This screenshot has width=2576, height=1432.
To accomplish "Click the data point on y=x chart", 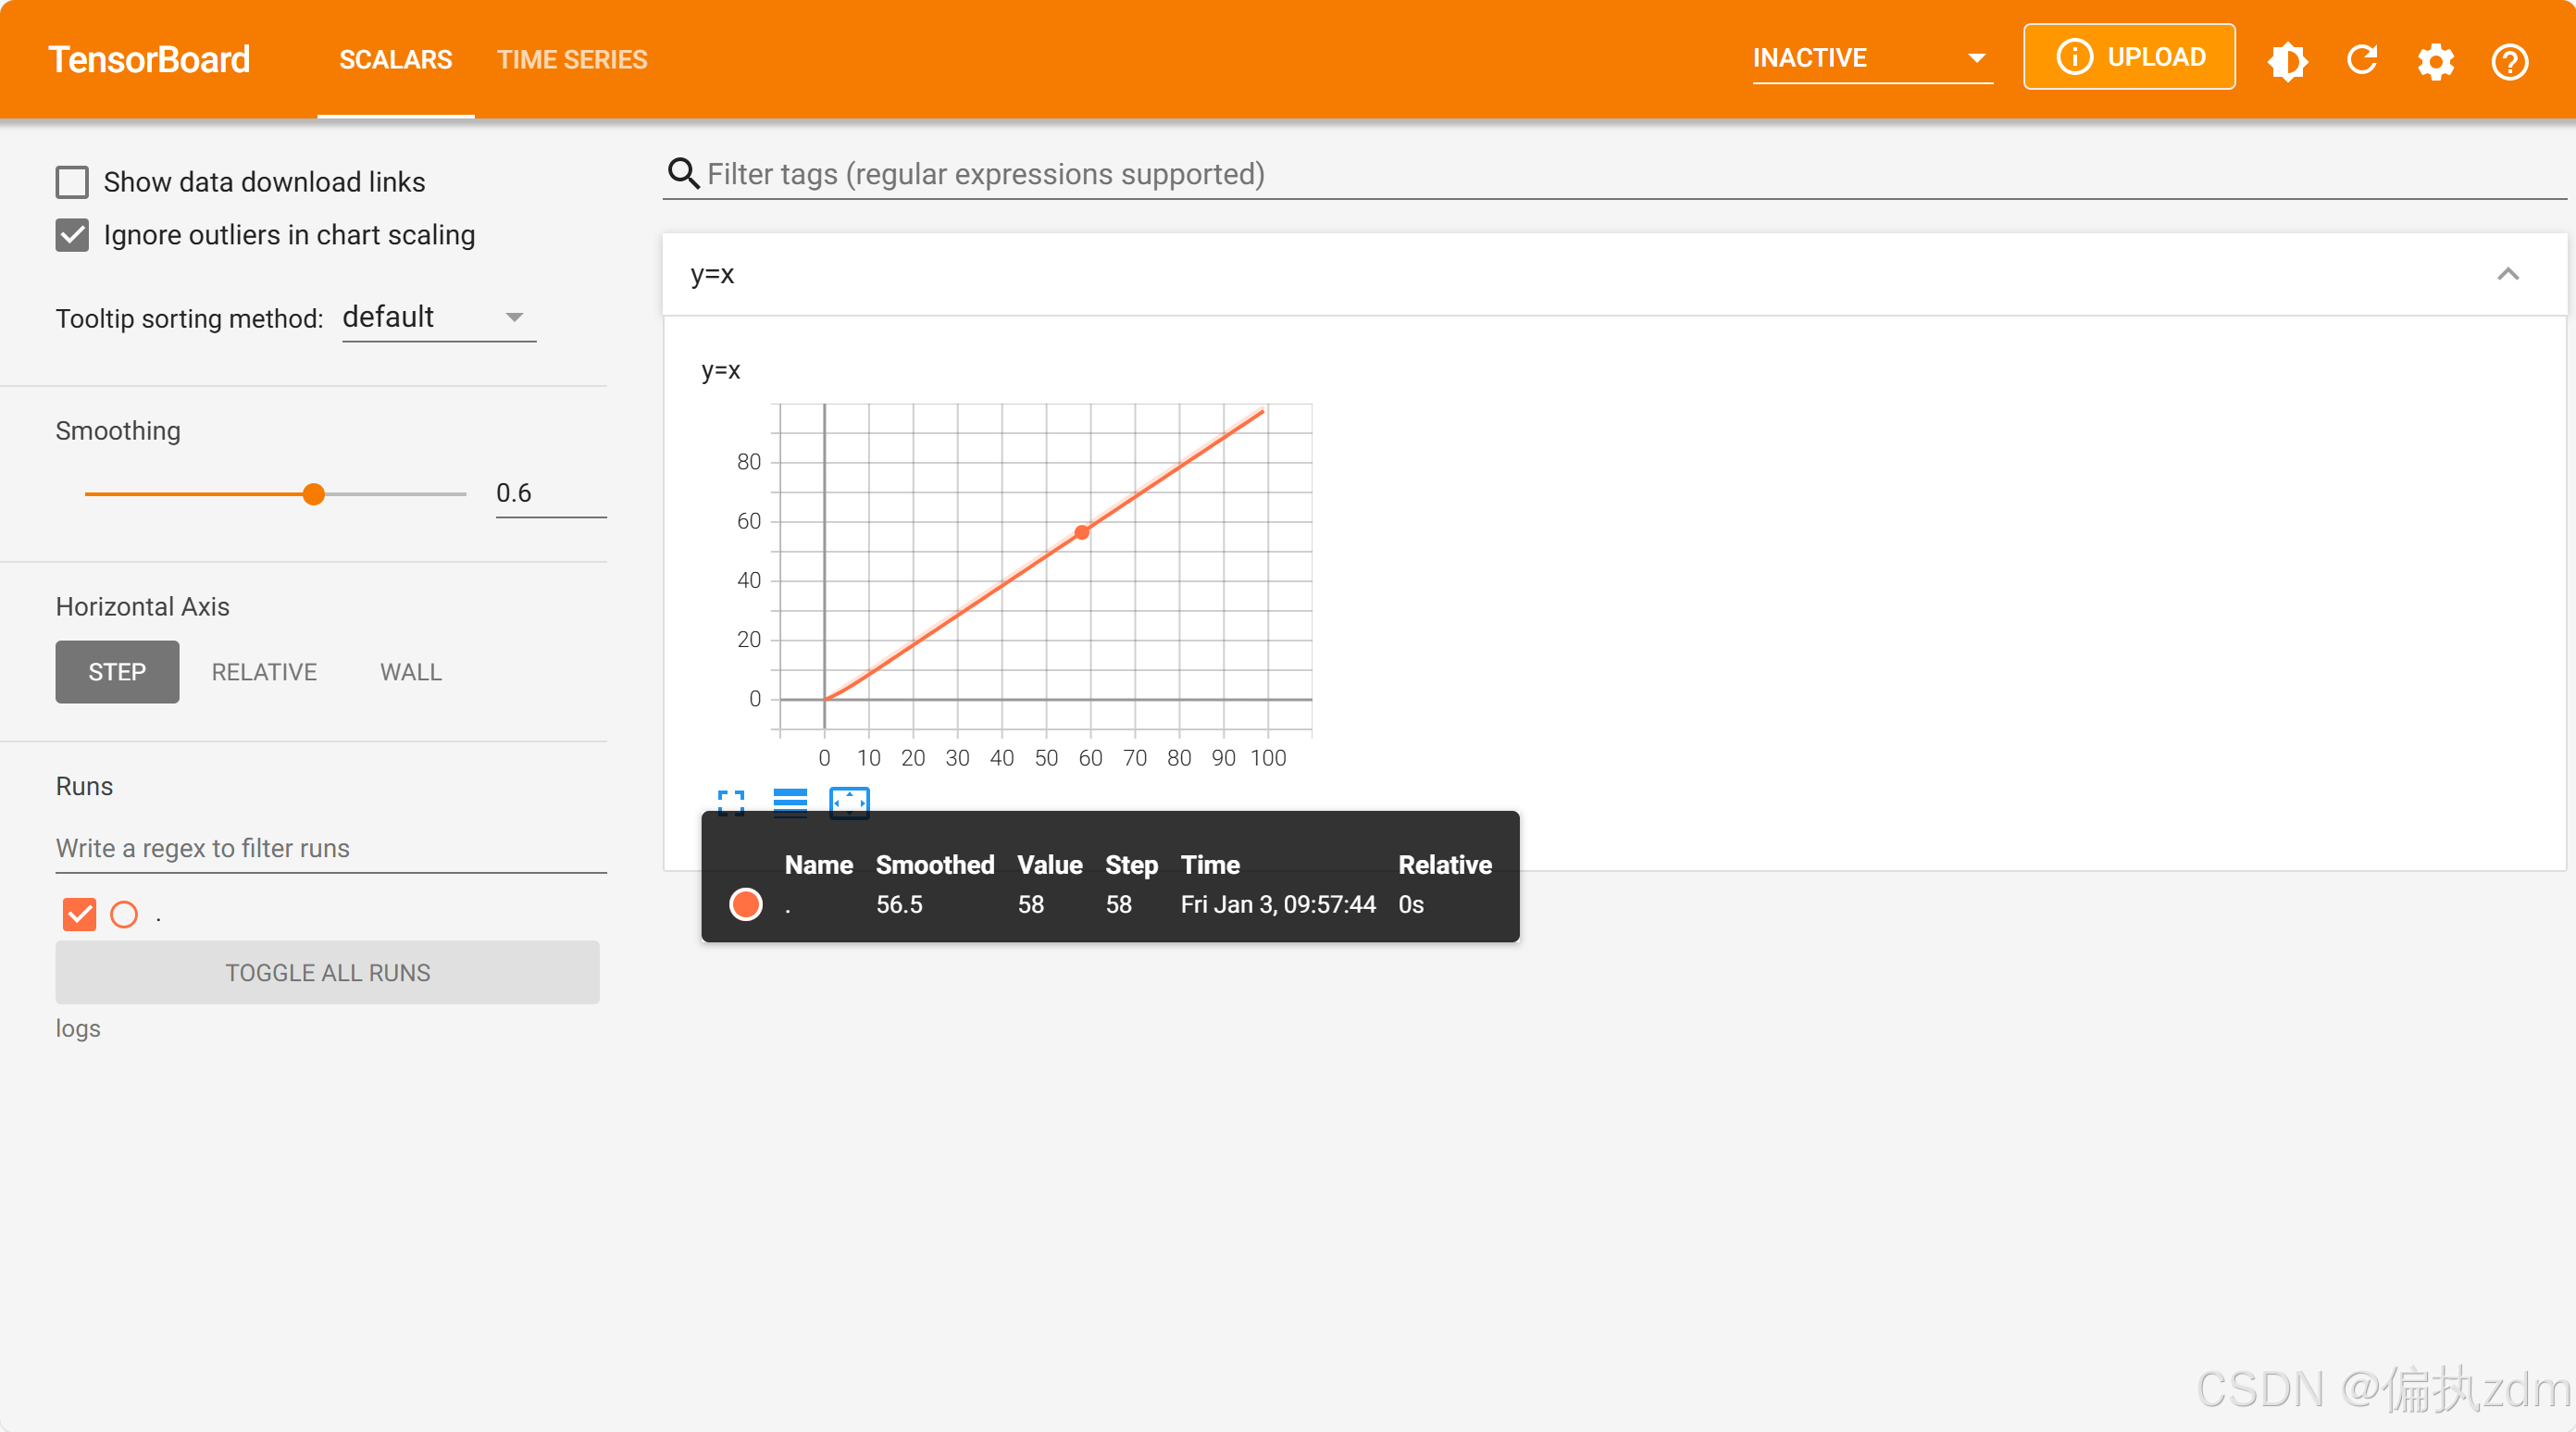I will click(1082, 533).
